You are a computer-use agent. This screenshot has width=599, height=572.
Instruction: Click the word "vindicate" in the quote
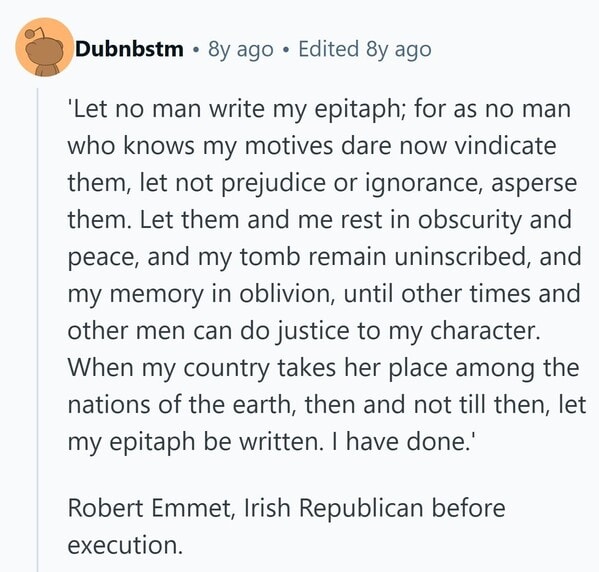[505, 146]
